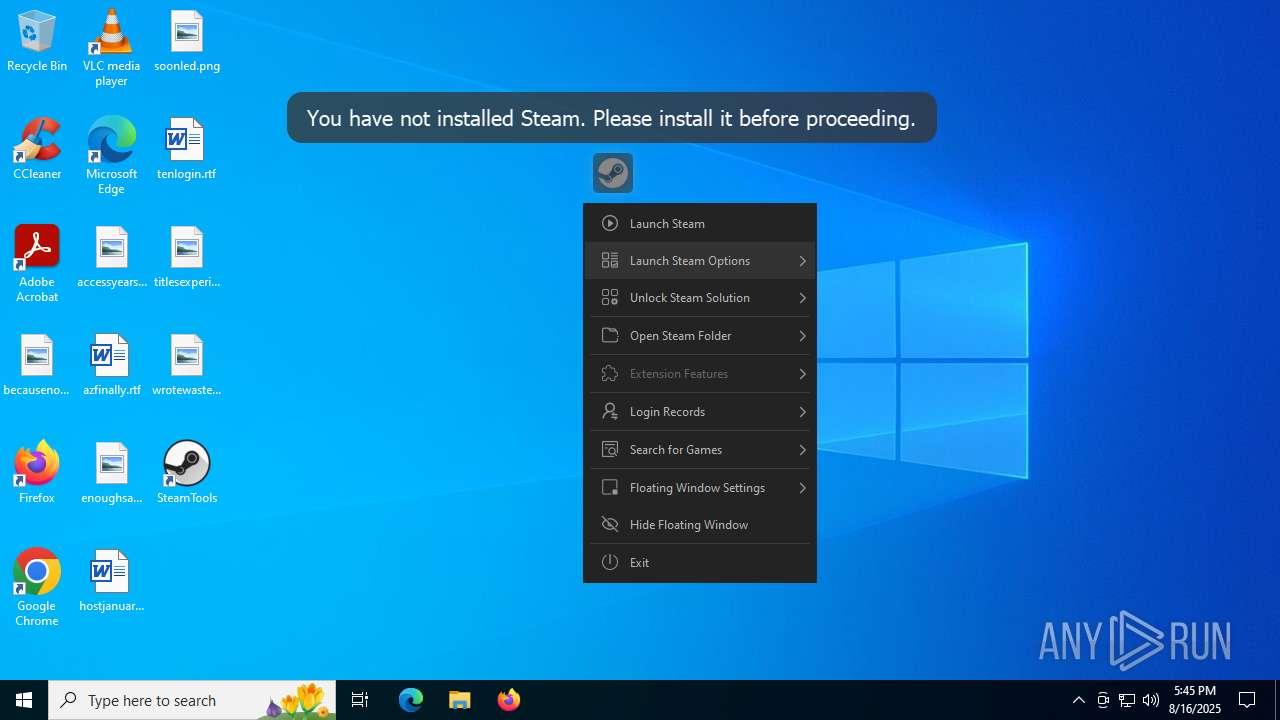1280x720 pixels.
Task: Expand the Login Records submenu arrow
Action: point(802,412)
